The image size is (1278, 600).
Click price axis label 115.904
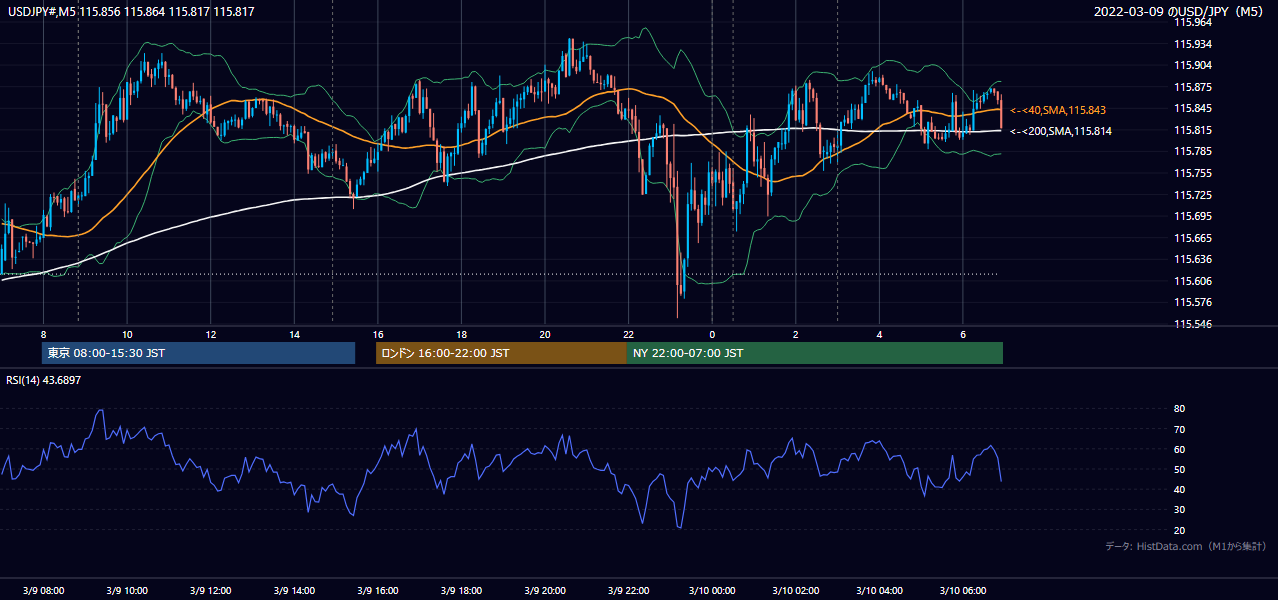click(1192, 66)
